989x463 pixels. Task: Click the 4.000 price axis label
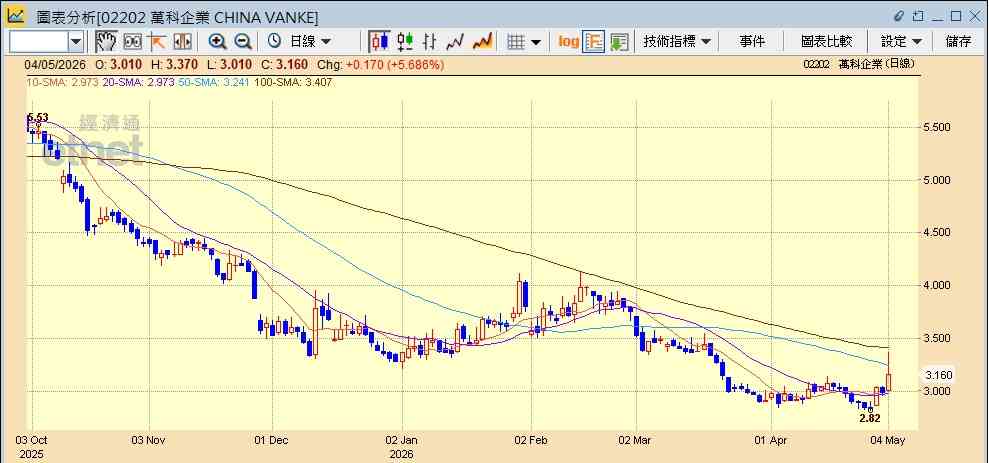(x=937, y=285)
